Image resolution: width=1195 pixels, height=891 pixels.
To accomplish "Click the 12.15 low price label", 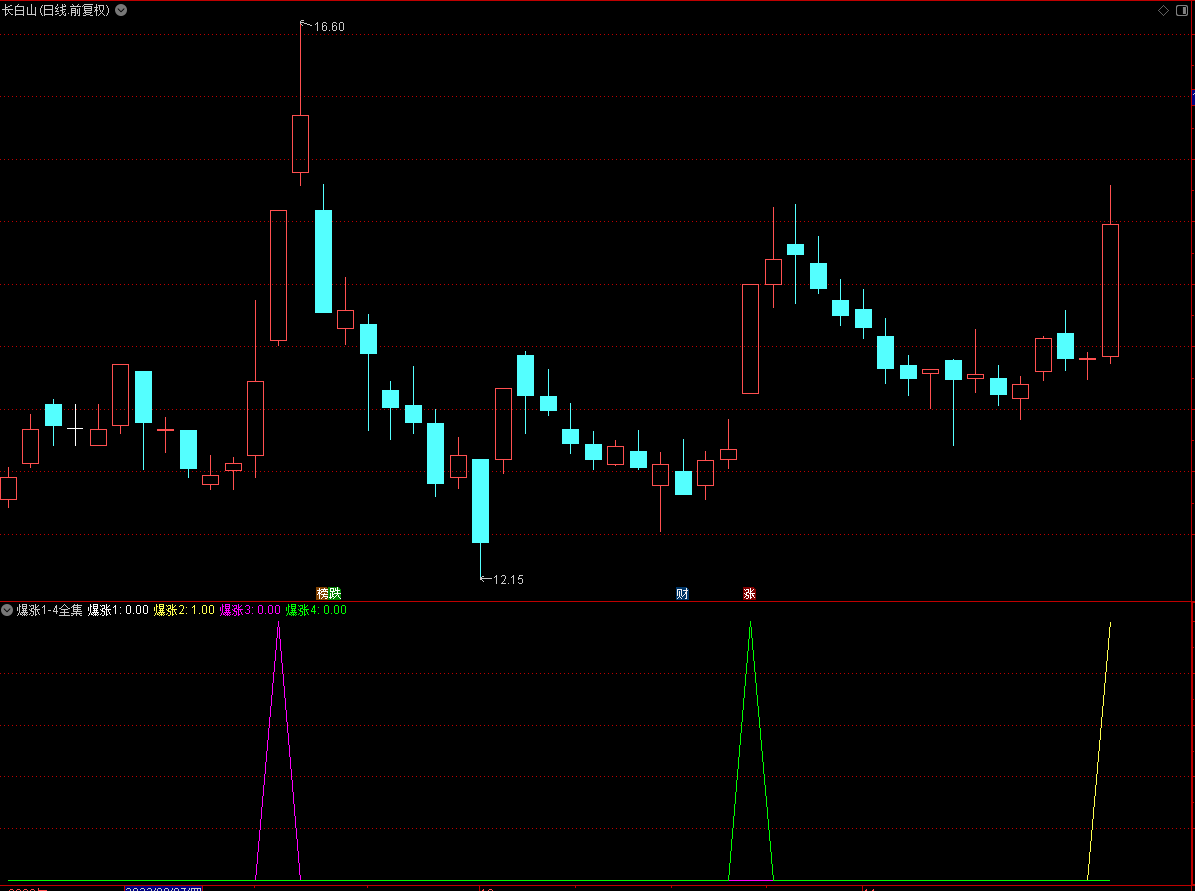I will (508, 580).
